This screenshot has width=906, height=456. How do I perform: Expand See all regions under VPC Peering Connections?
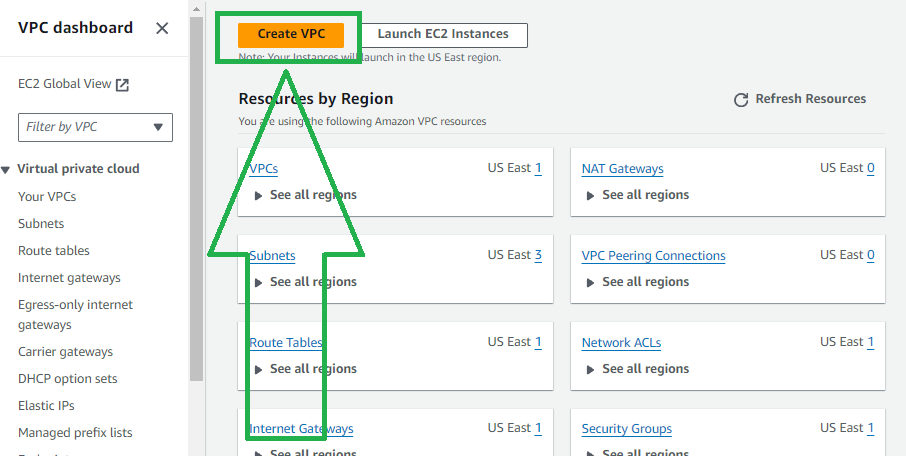(638, 282)
